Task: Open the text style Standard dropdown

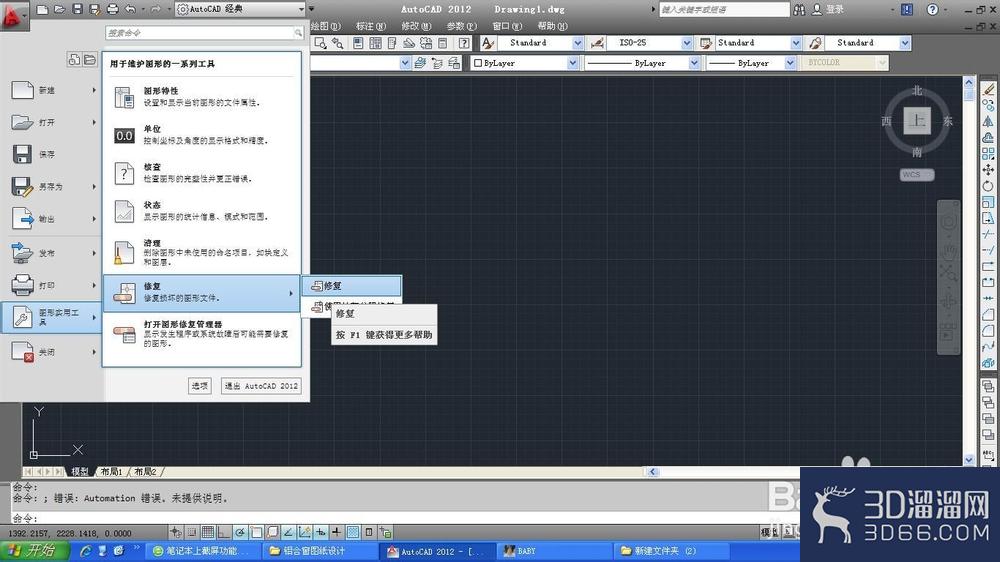Action: (577, 43)
